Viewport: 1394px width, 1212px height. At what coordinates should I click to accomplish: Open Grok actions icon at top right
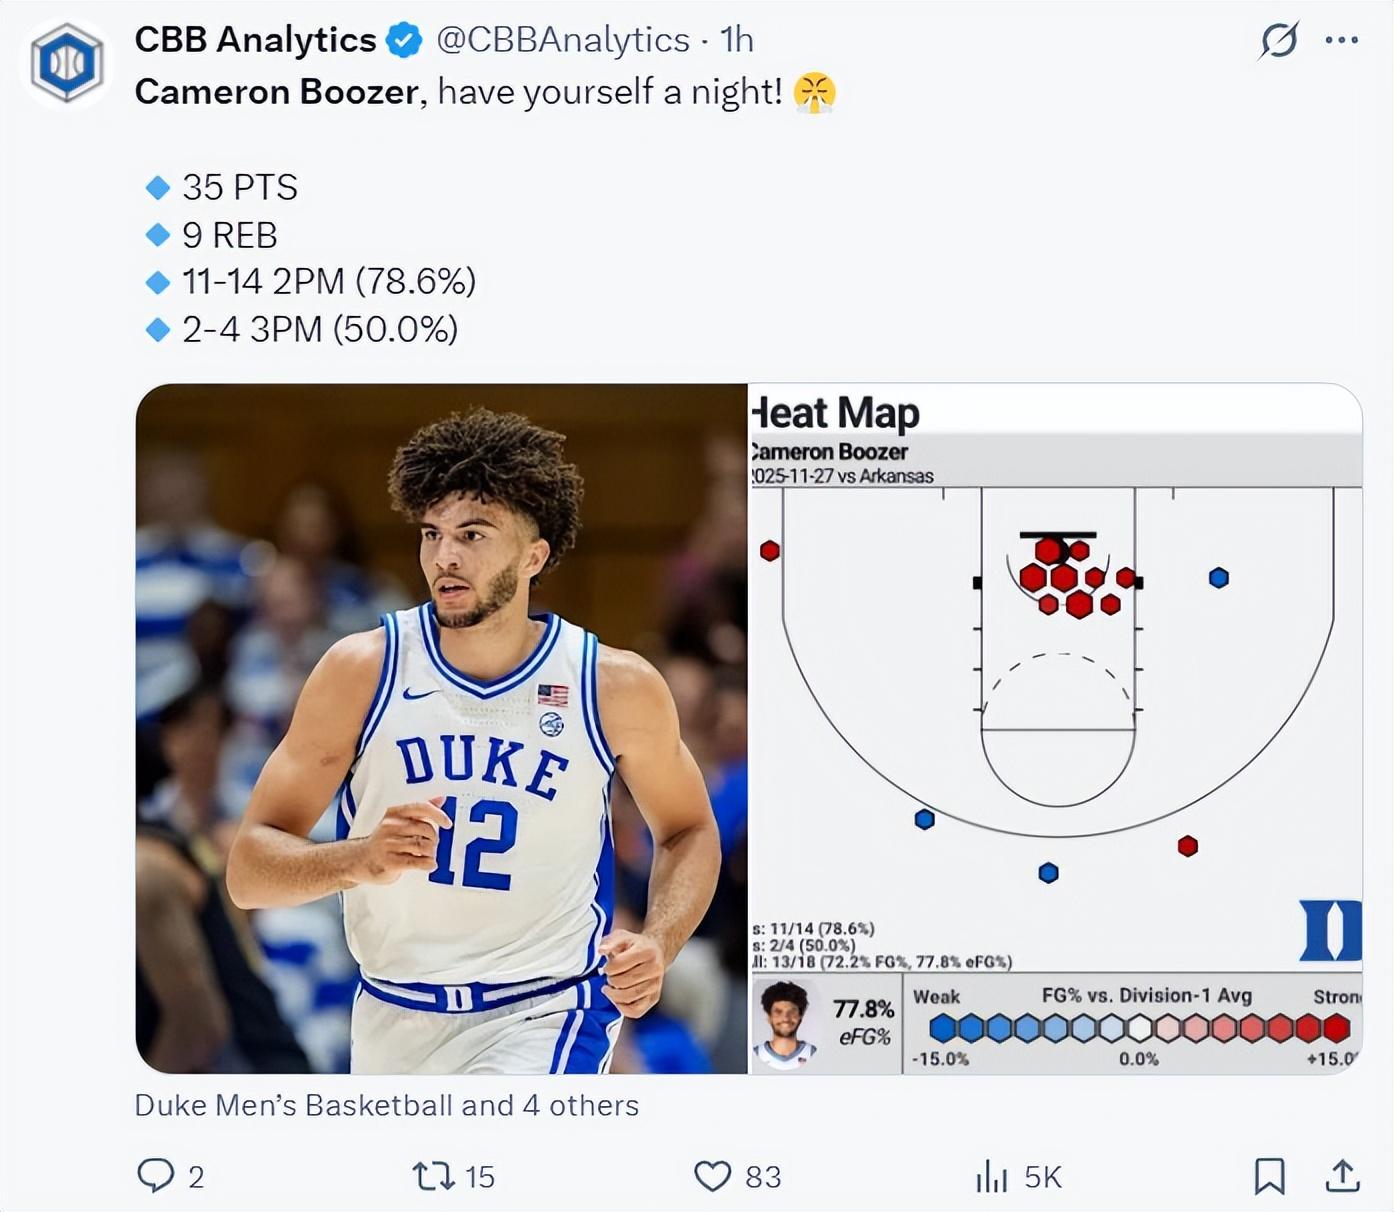(x=1279, y=41)
